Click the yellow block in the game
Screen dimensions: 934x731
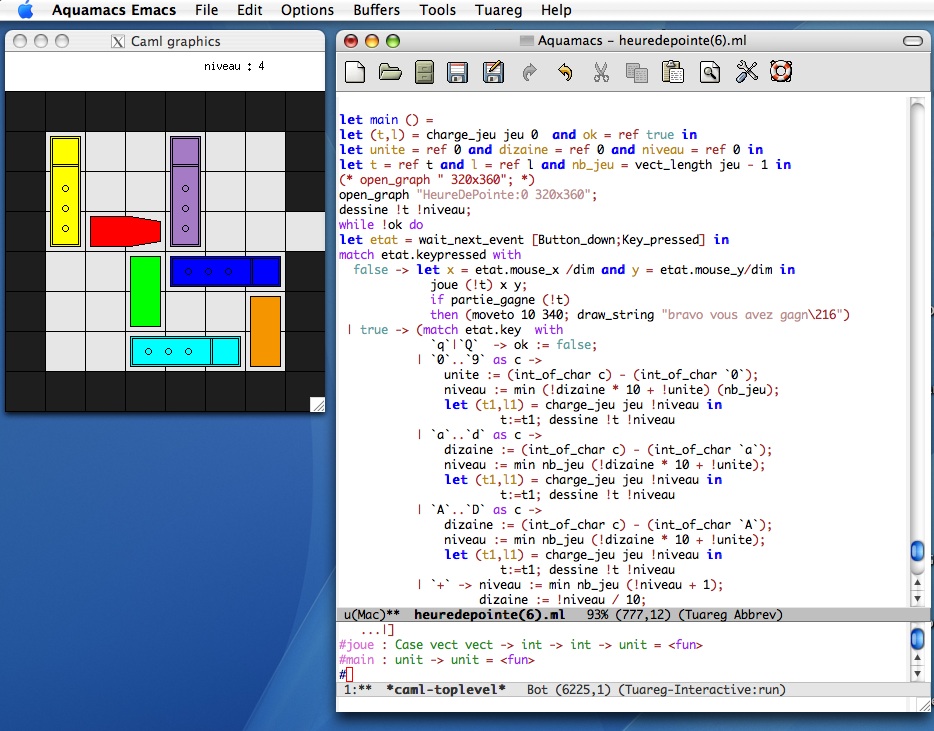(x=66, y=191)
